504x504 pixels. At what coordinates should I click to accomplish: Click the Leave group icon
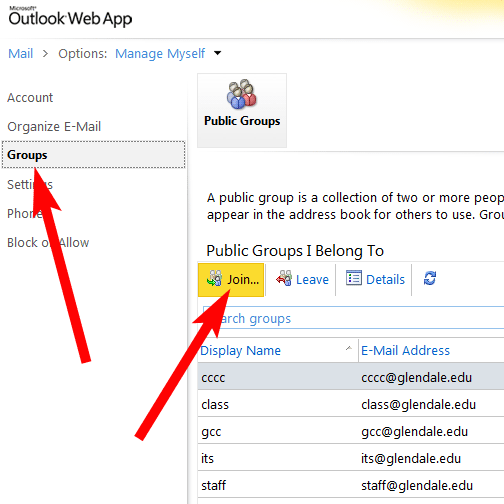(284, 278)
